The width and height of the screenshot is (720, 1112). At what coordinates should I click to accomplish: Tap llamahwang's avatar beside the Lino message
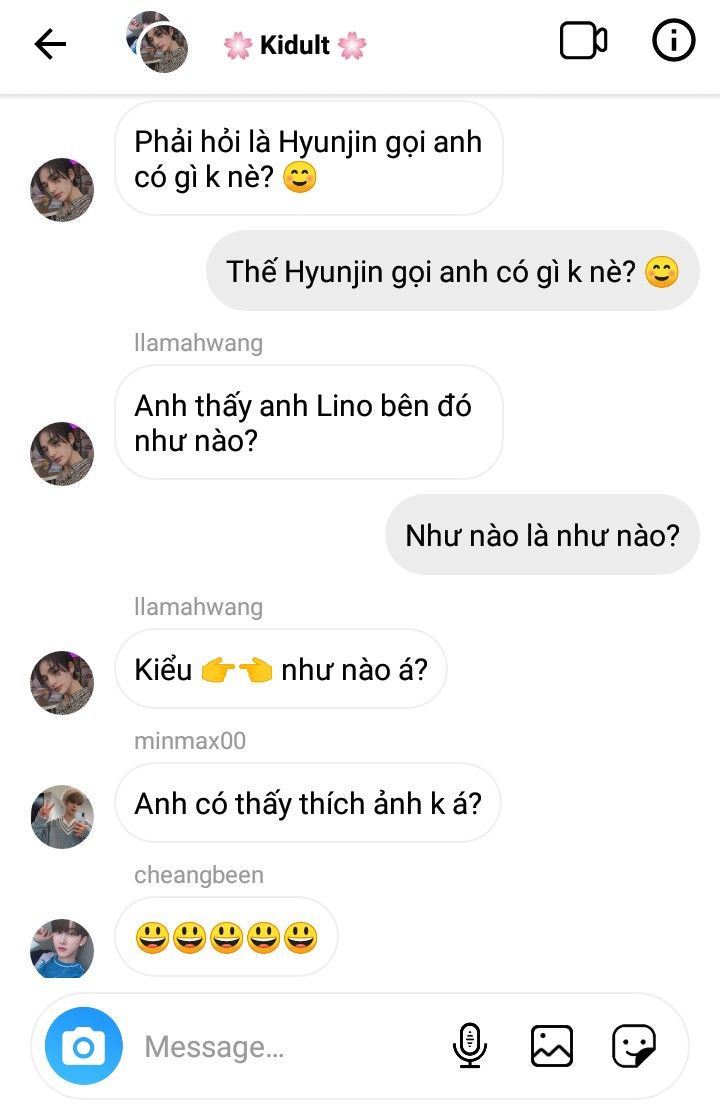click(x=62, y=453)
